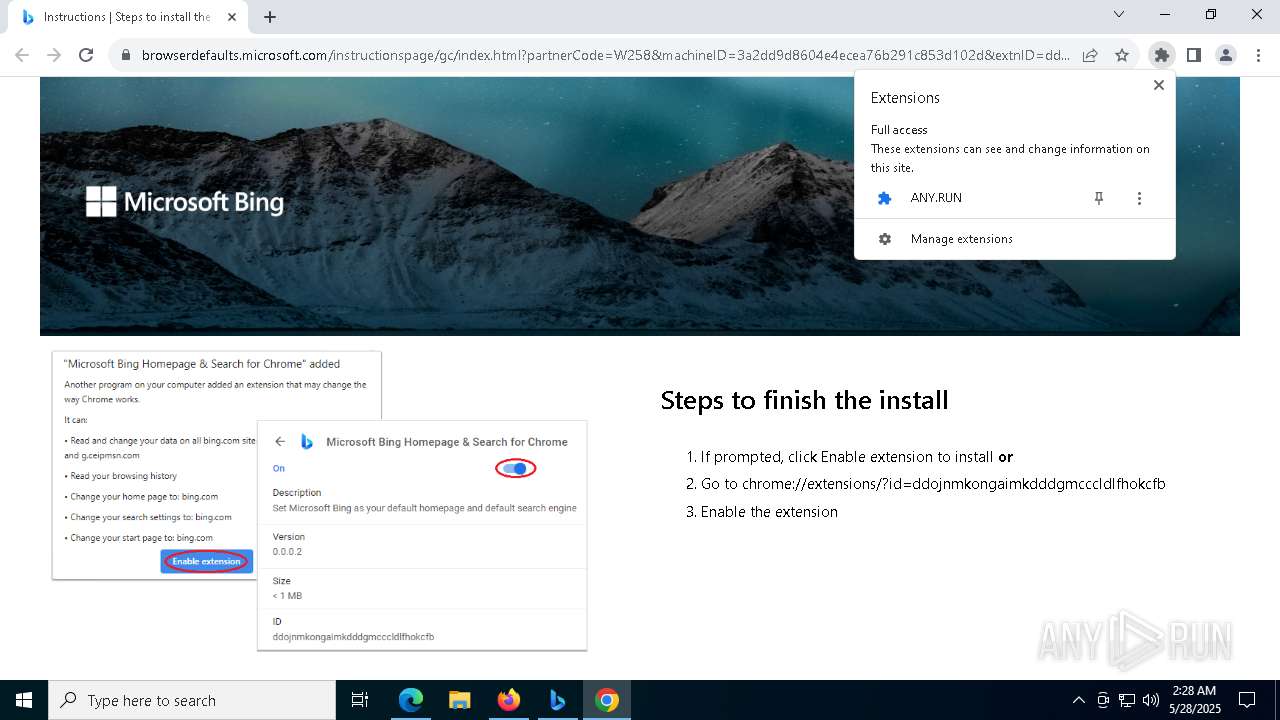The height and width of the screenshot is (720, 1280).
Task: Open a new tab with plus button
Action: pyautogui.click(x=270, y=17)
